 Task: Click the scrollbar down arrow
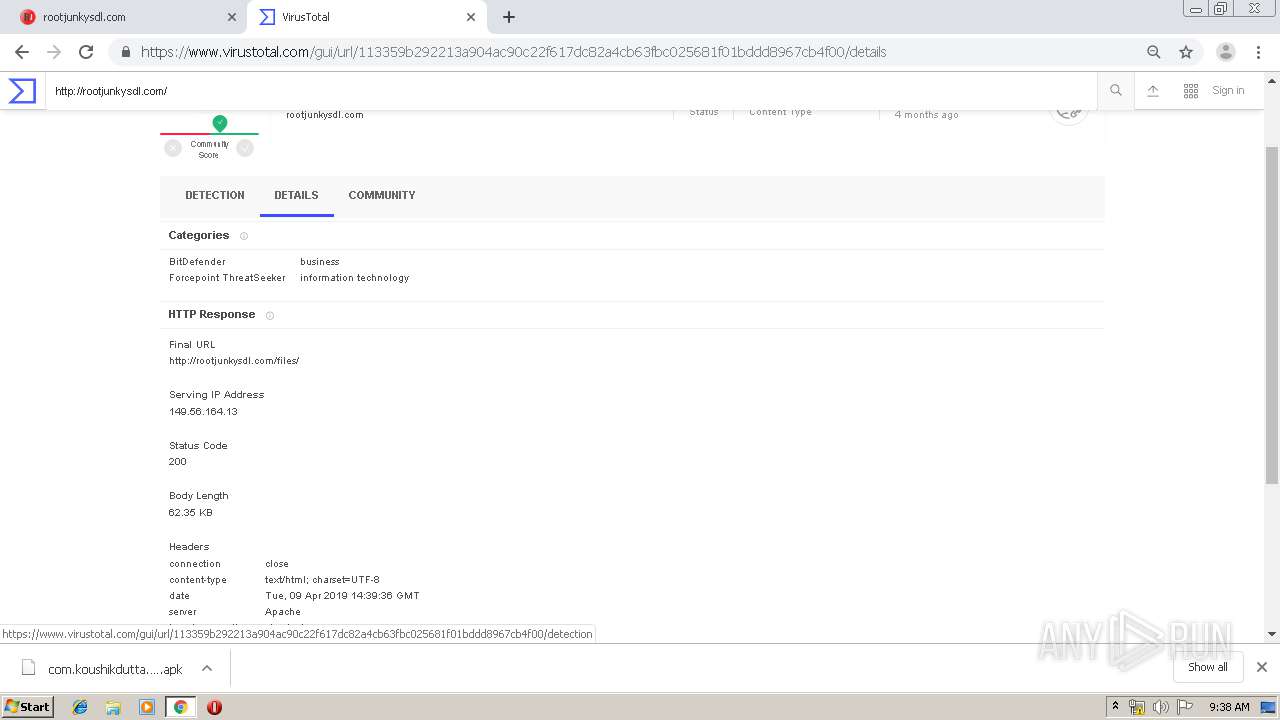(1272, 634)
